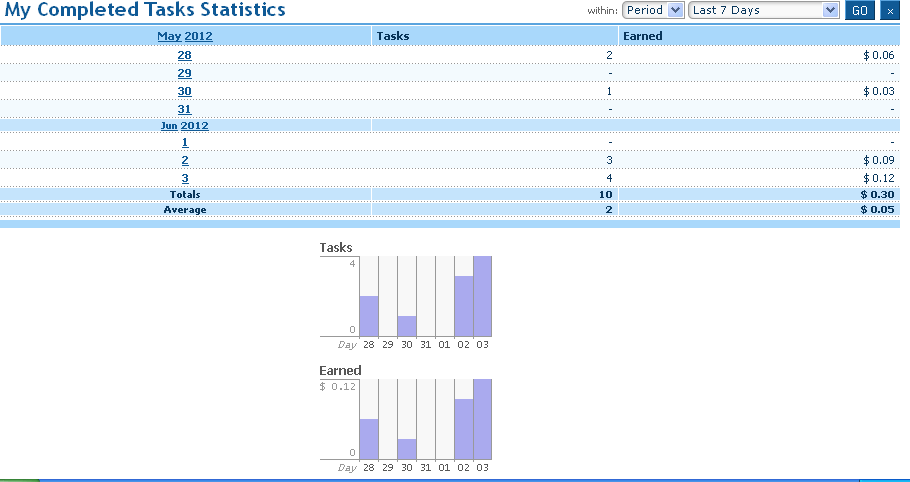Open the day 31 link
This screenshot has height=482, width=910.
click(x=185, y=109)
